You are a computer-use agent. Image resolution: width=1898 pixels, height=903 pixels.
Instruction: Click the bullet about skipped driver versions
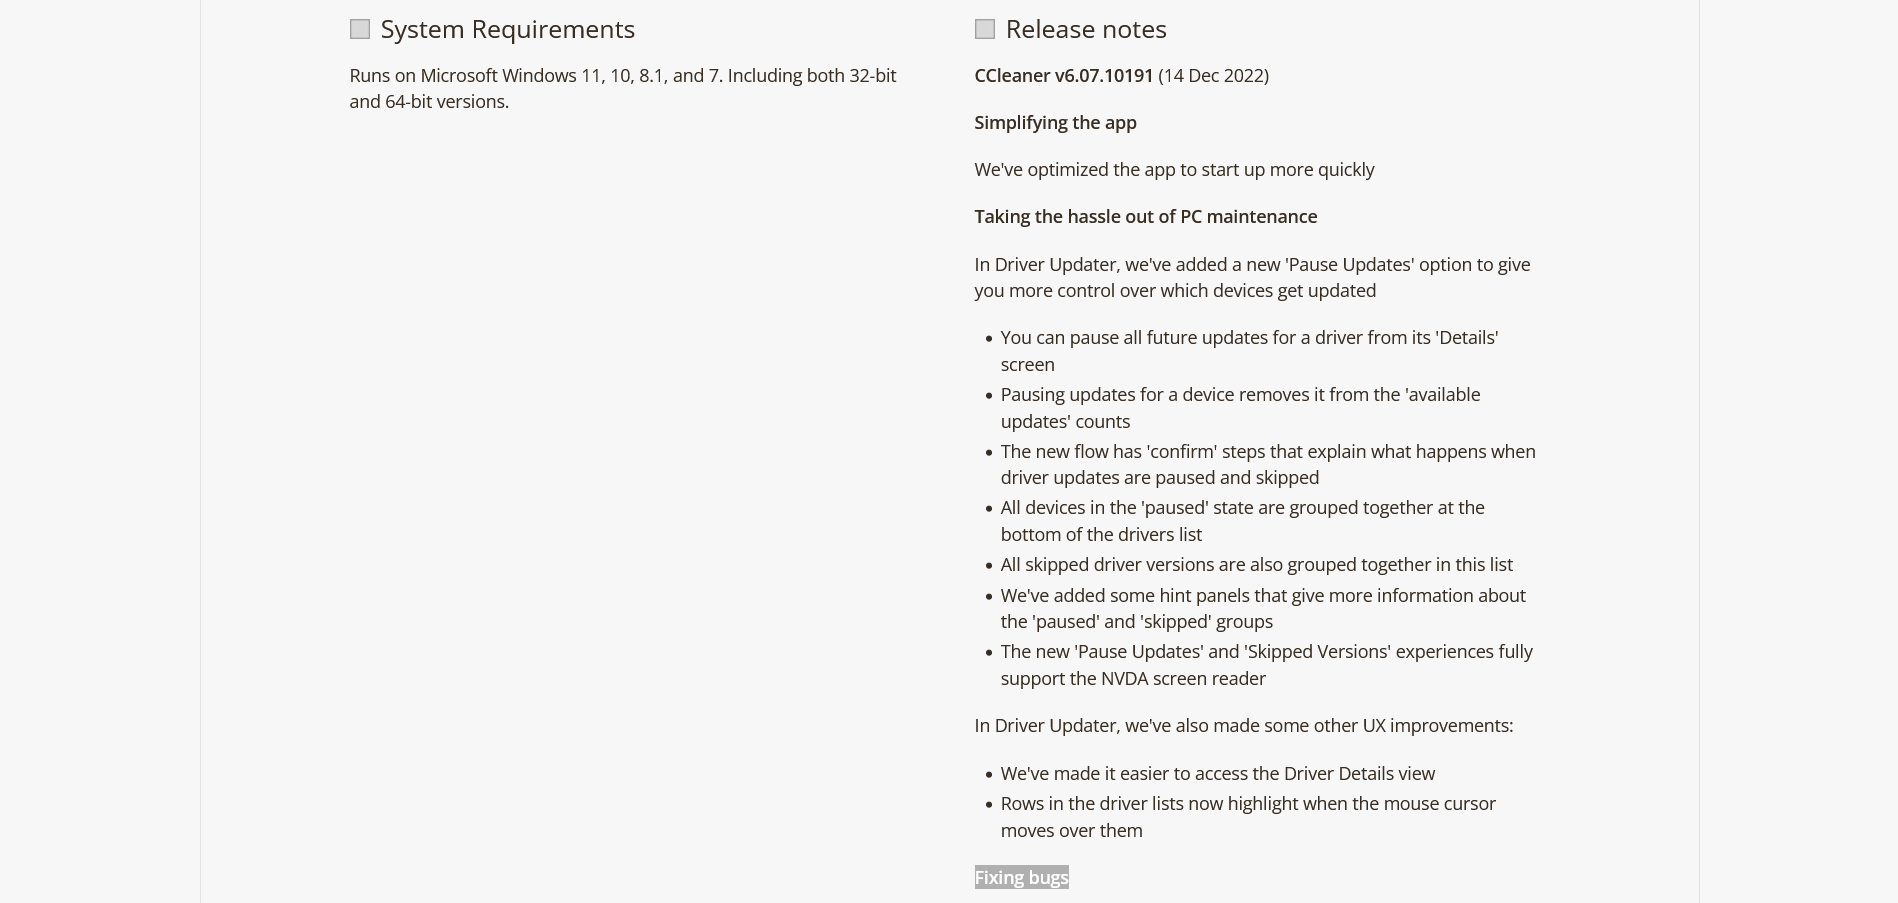point(1256,564)
